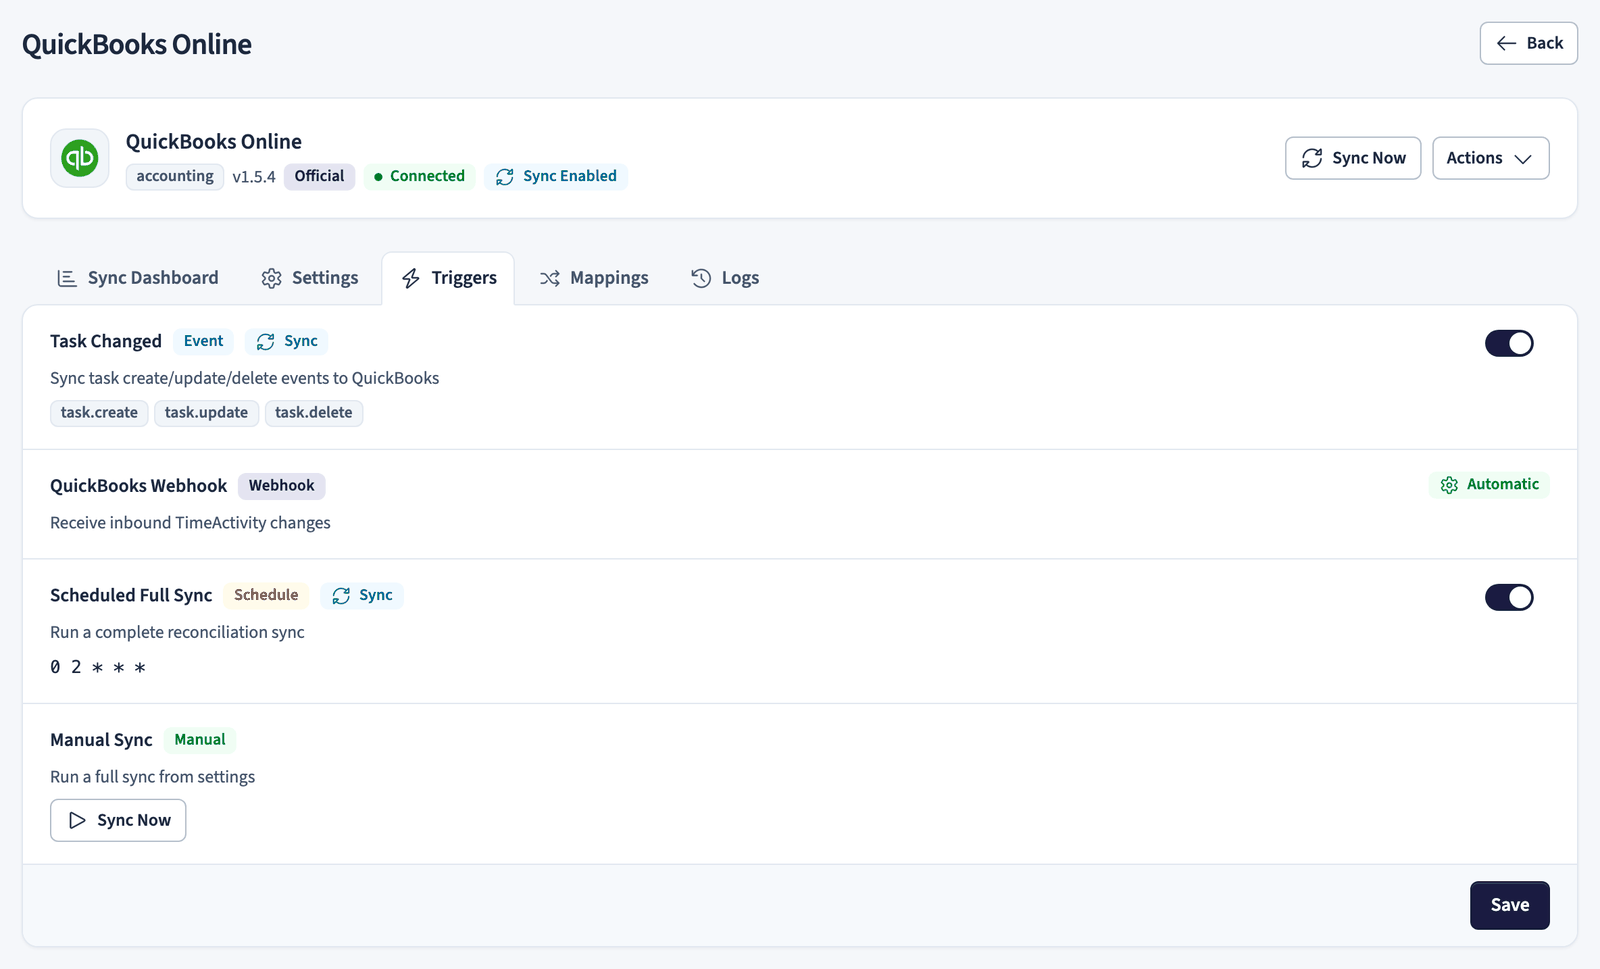Viewport: 1600px width, 969px height.
Task: Click the task.create event chip
Action: click(99, 413)
